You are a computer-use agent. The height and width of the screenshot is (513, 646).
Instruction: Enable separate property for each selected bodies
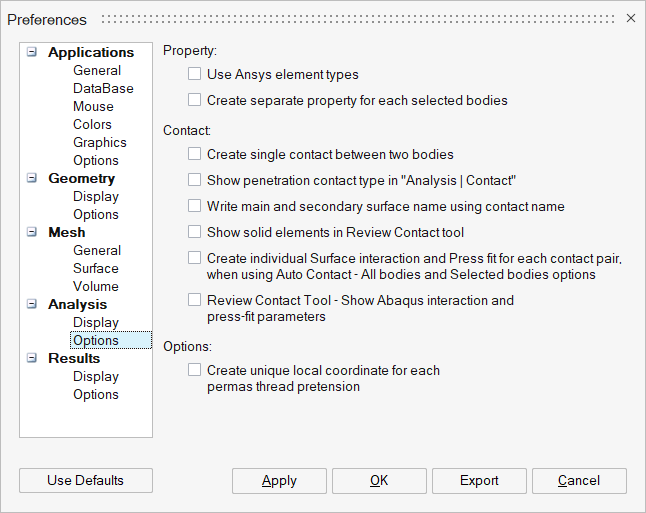click(x=194, y=101)
